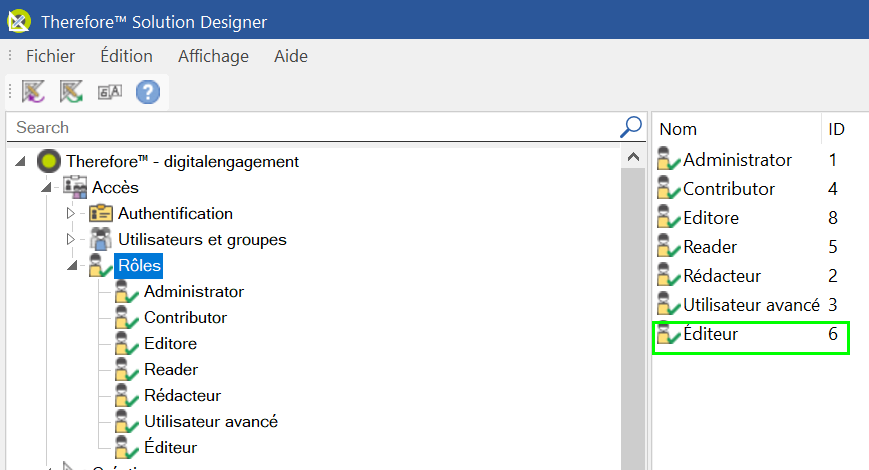The height and width of the screenshot is (470, 869).
Task: Click the Reader role icon in tree
Action: pyautogui.click(x=126, y=370)
